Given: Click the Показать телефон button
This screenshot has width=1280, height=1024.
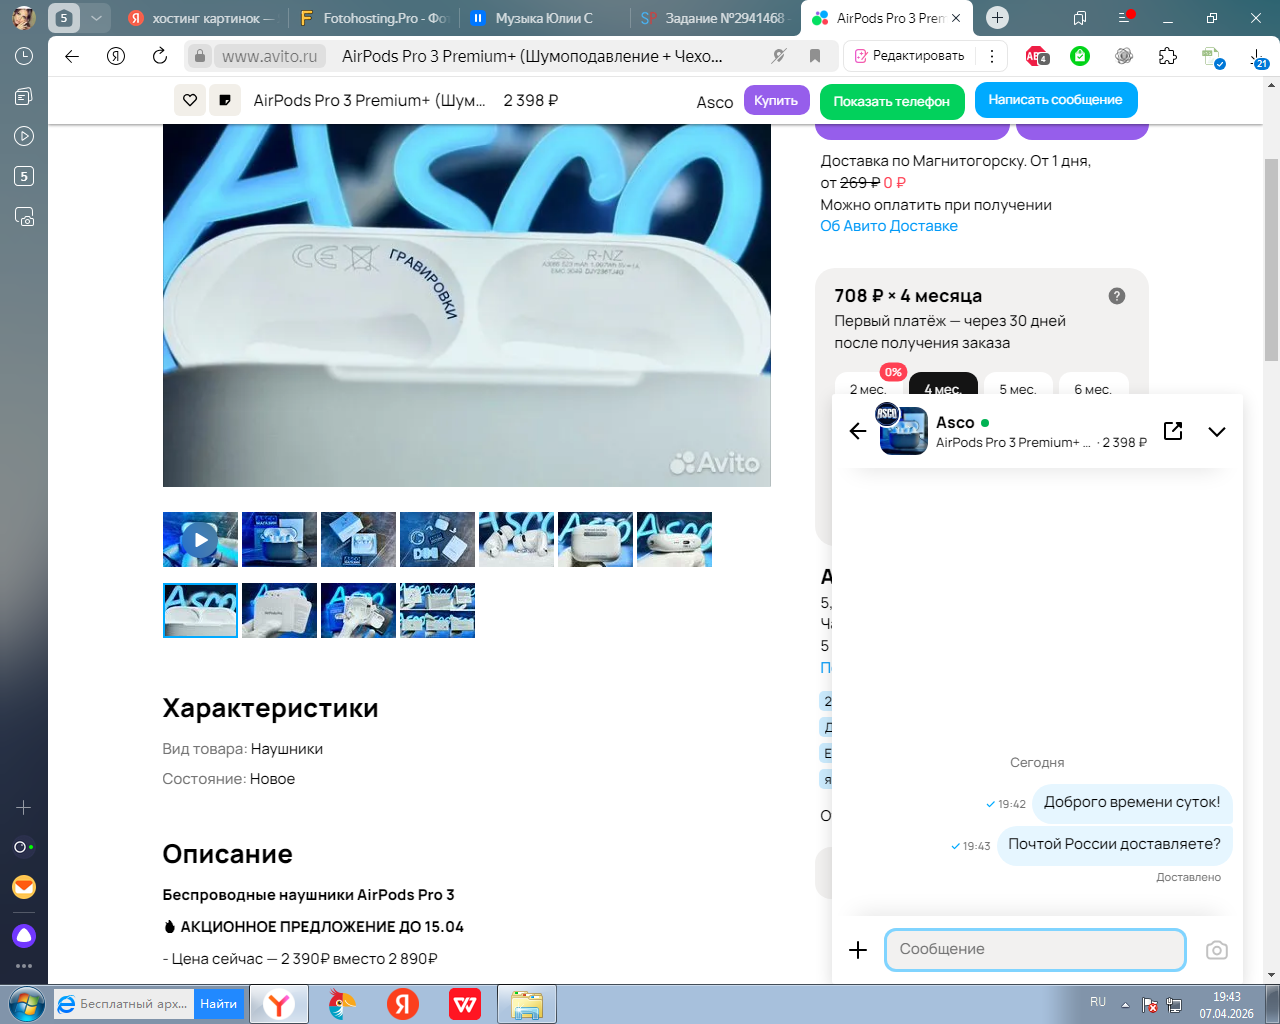Looking at the screenshot, I should [x=892, y=101].
